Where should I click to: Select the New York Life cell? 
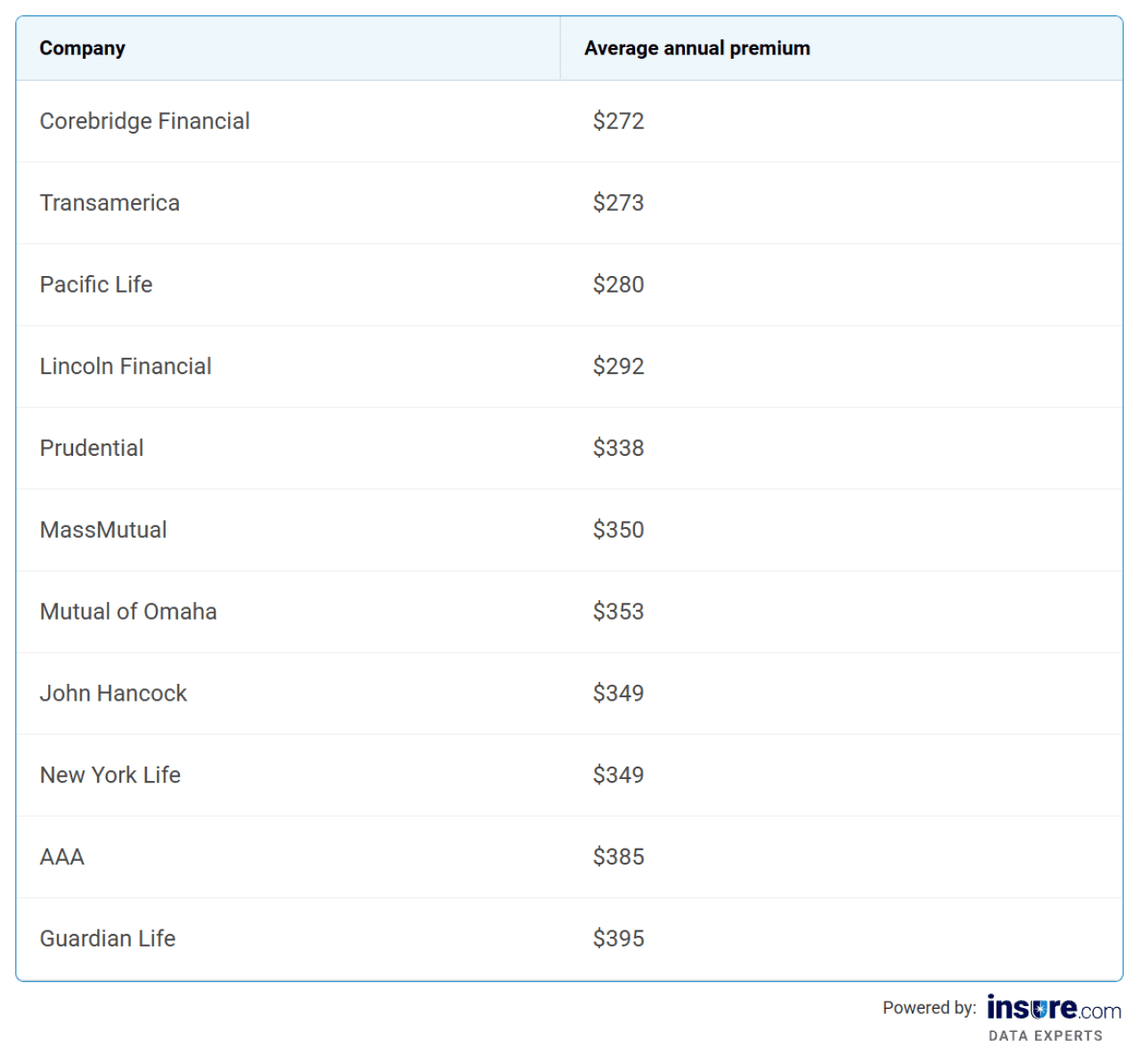coord(110,775)
